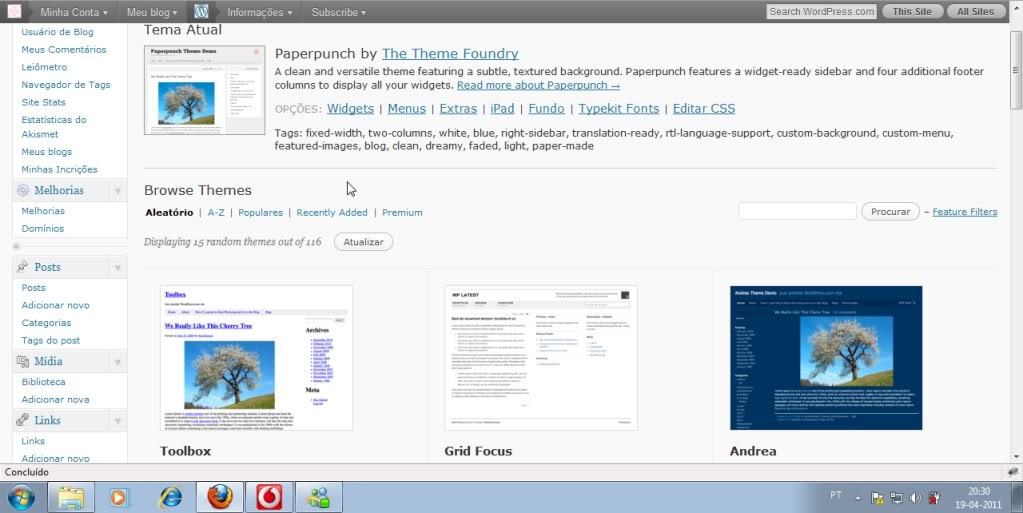
Task: Click the Vodafone icon in the taskbar
Action: pyautogui.click(x=269, y=496)
